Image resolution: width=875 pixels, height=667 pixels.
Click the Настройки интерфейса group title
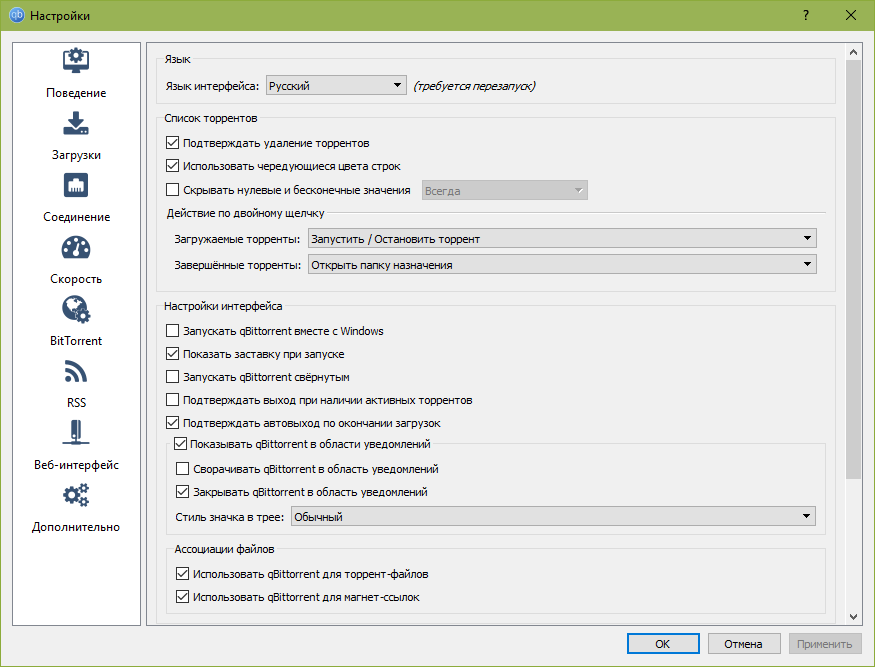tap(223, 306)
